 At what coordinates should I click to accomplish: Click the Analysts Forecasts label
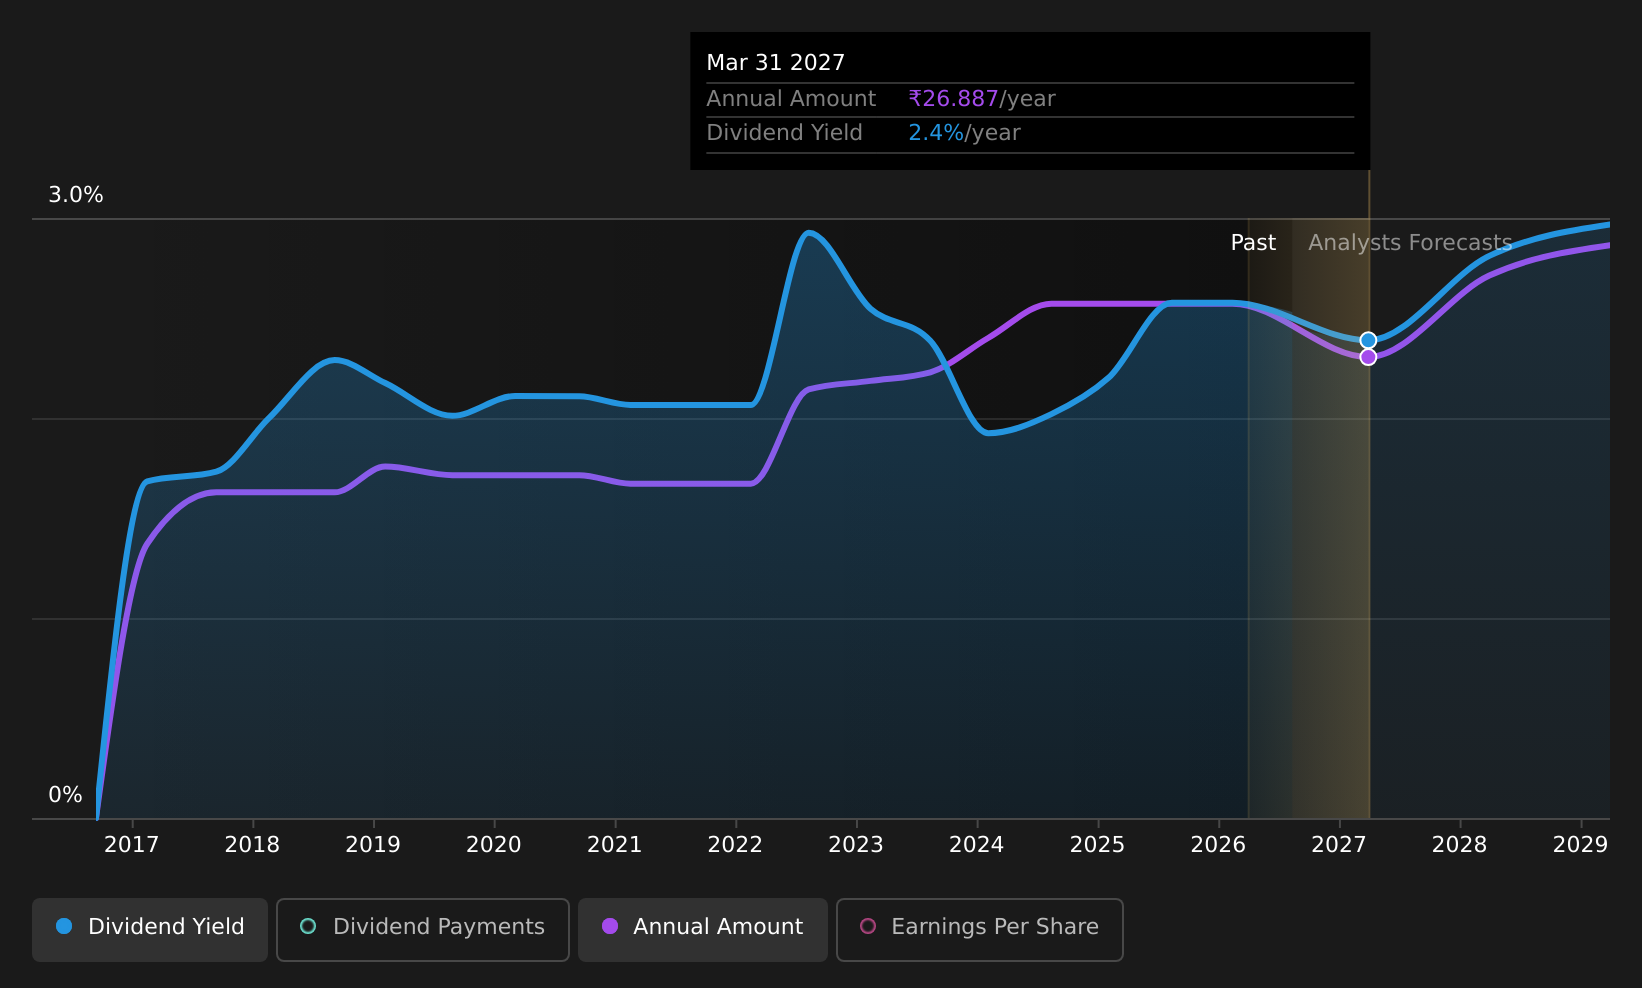(x=1410, y=243)
